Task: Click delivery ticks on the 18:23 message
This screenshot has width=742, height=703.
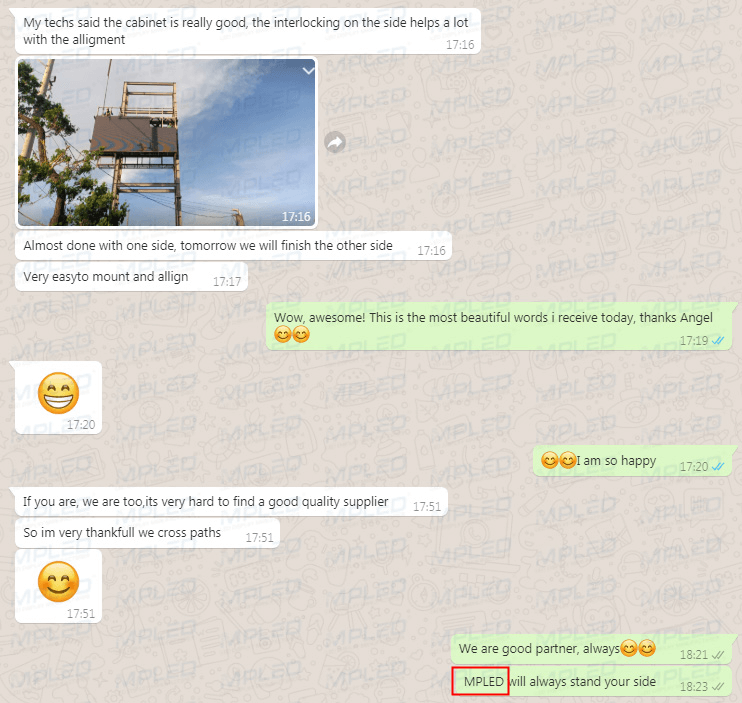Action: click(718, 687)
